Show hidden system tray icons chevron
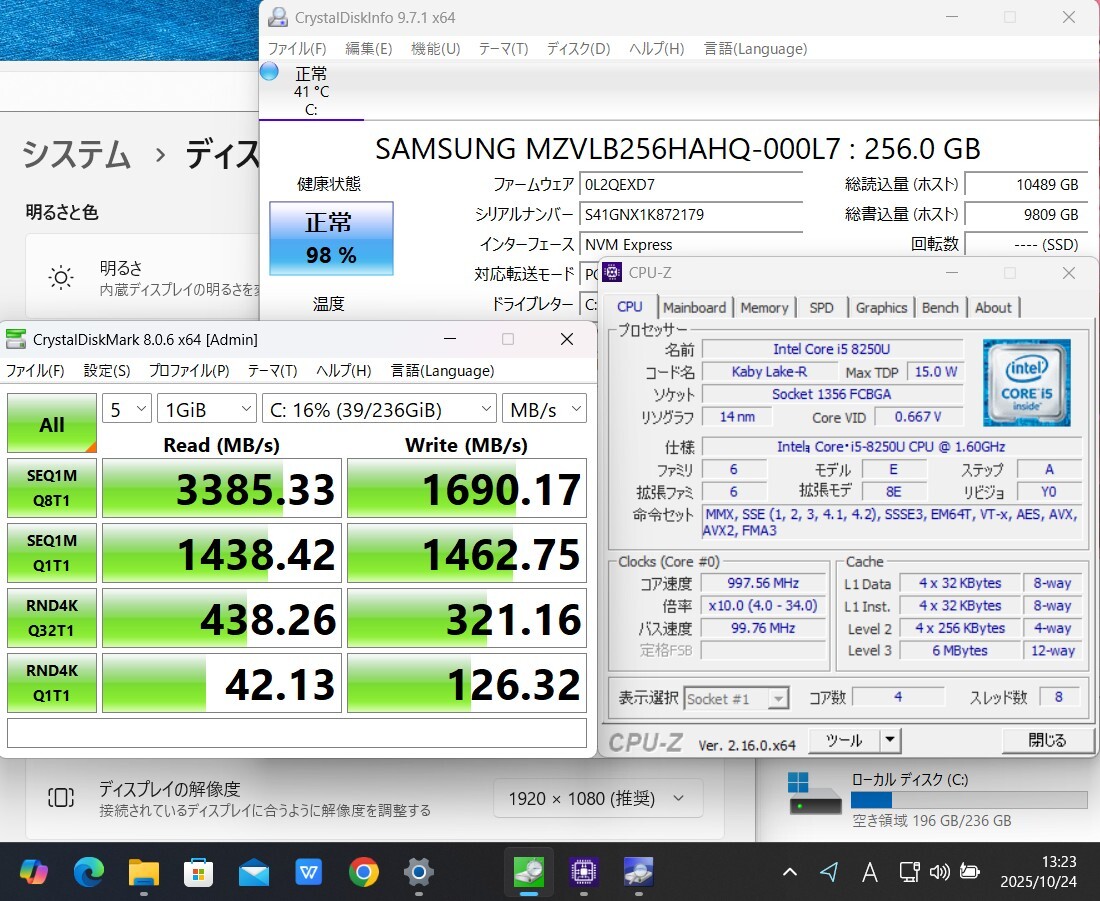 coord(790,872)
